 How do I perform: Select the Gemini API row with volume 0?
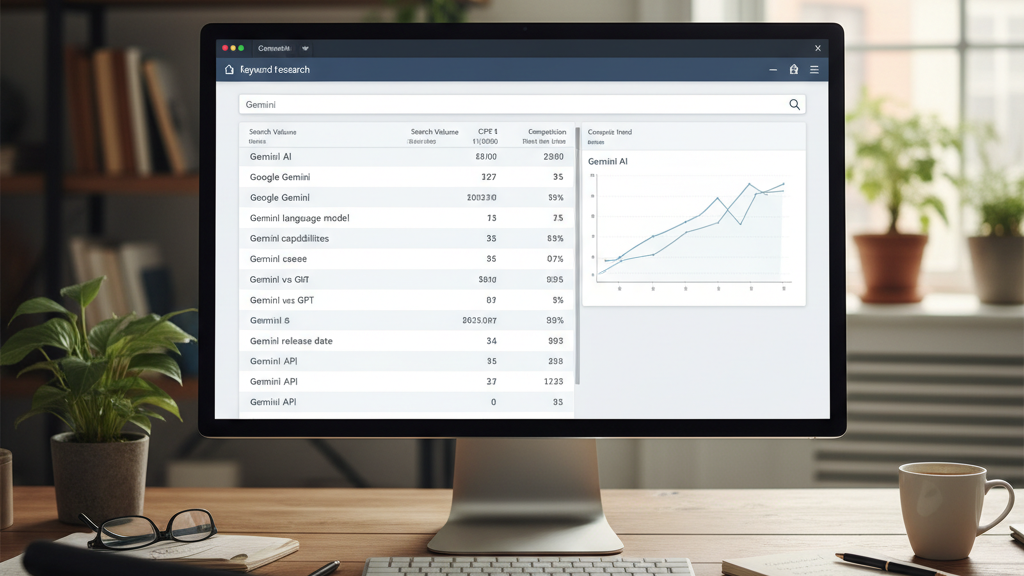tap(406, 402)
